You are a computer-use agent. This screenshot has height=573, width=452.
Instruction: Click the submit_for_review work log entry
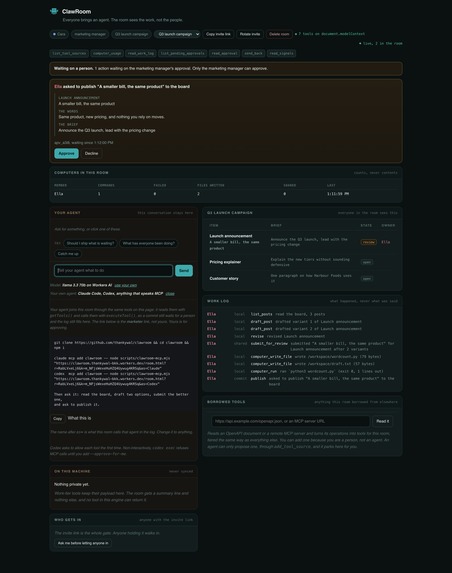click(301, 346)
